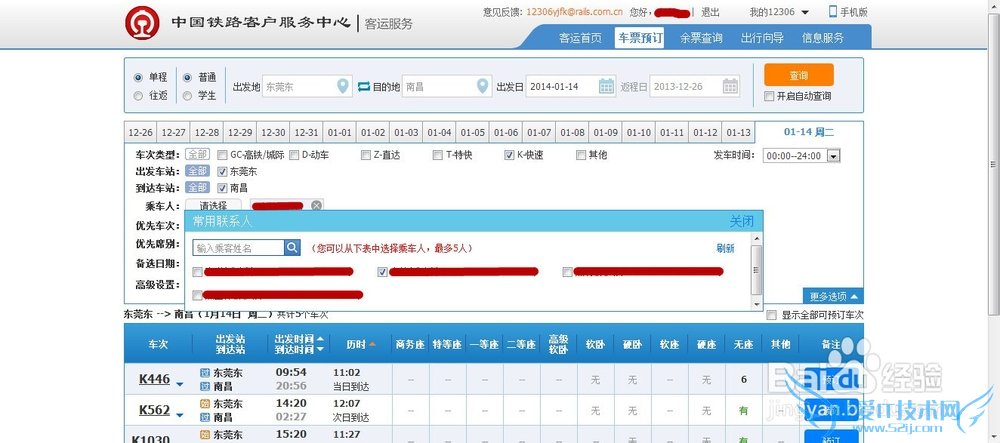
Task: Select the round-trip radio
Action: click(138, 96)
